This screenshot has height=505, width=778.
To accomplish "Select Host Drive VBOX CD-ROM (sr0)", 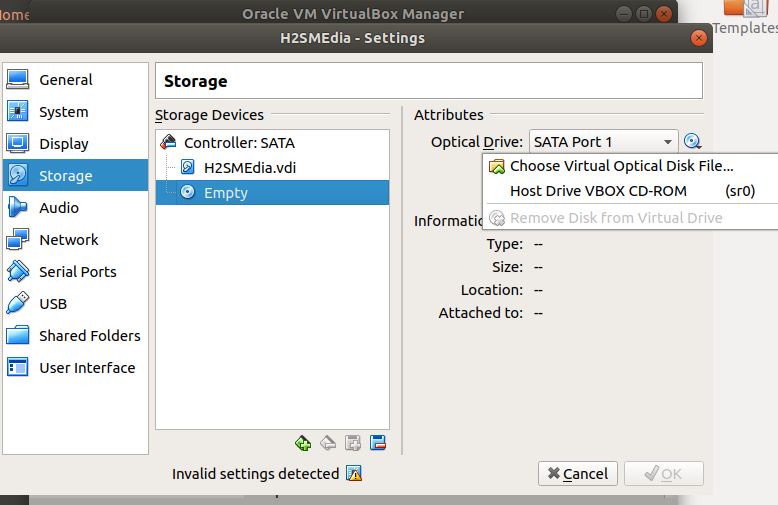I will (630, 191).
